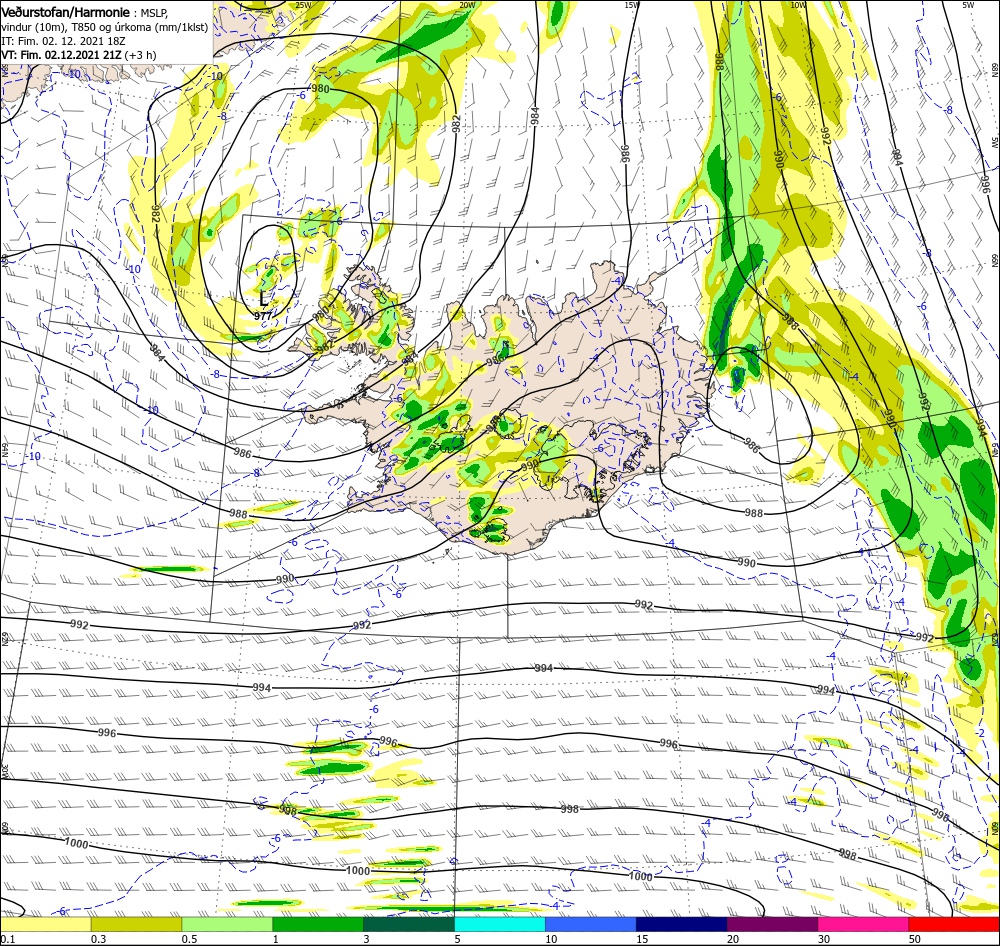Click the '977' central pressure value
Viewport: 1000px width, 946px height.
[263, 315]
